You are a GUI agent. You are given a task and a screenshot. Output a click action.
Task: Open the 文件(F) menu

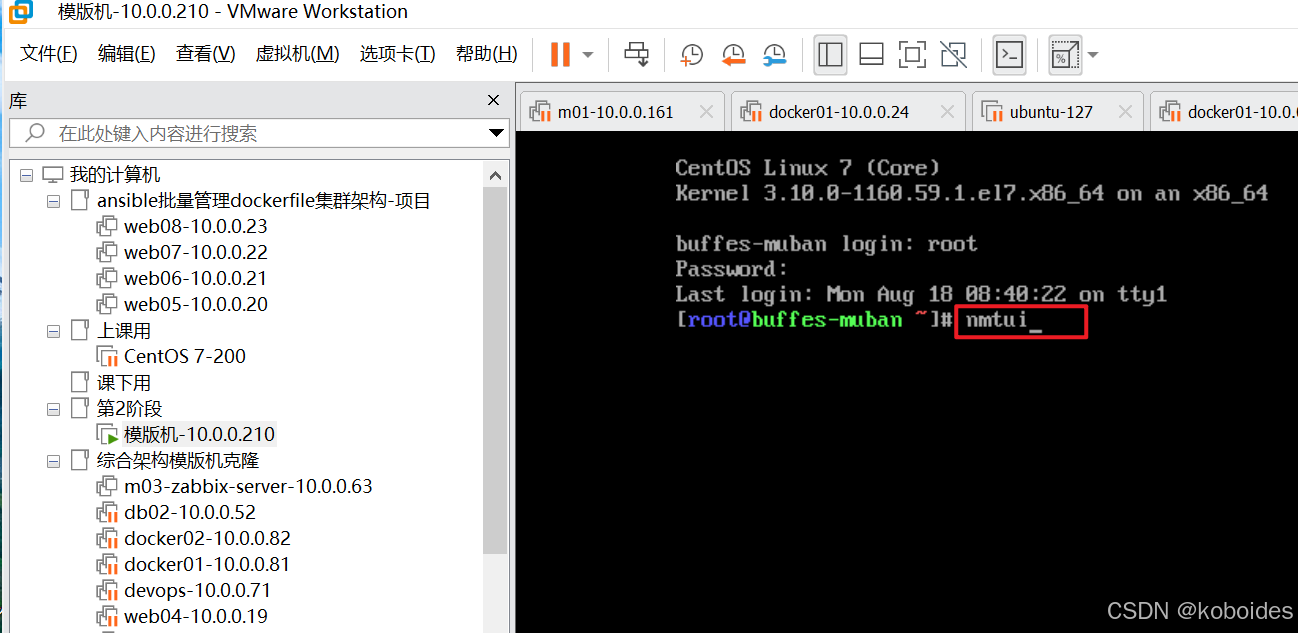[49, 54]
